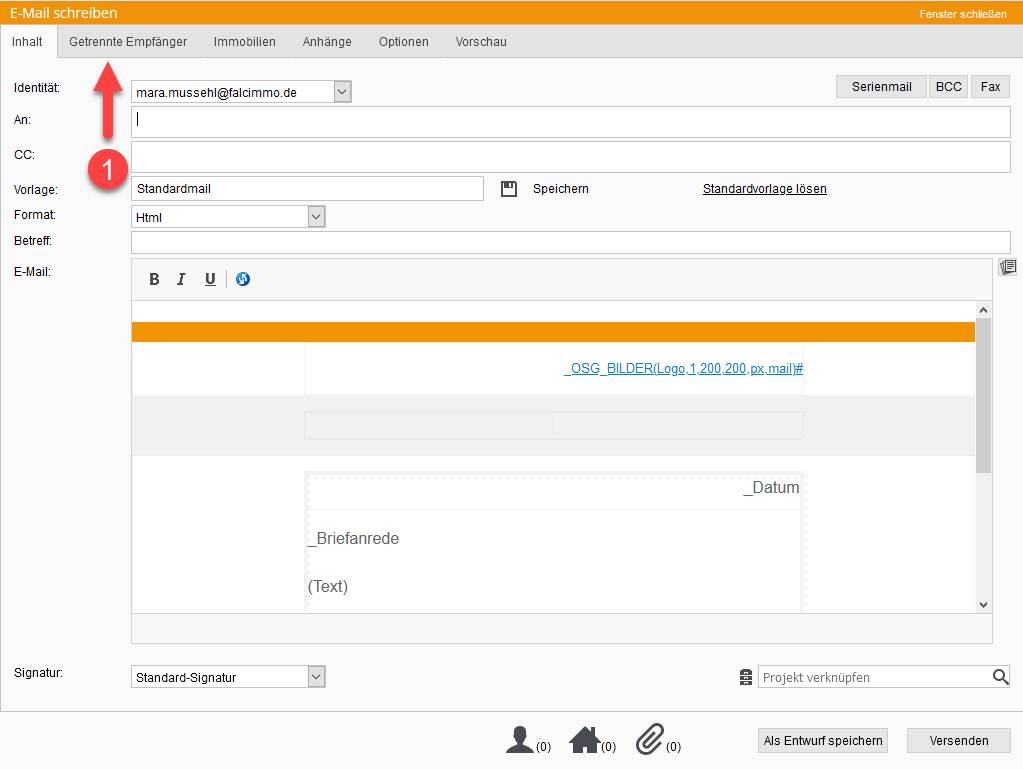Click the floppy disk save icon

509,189
